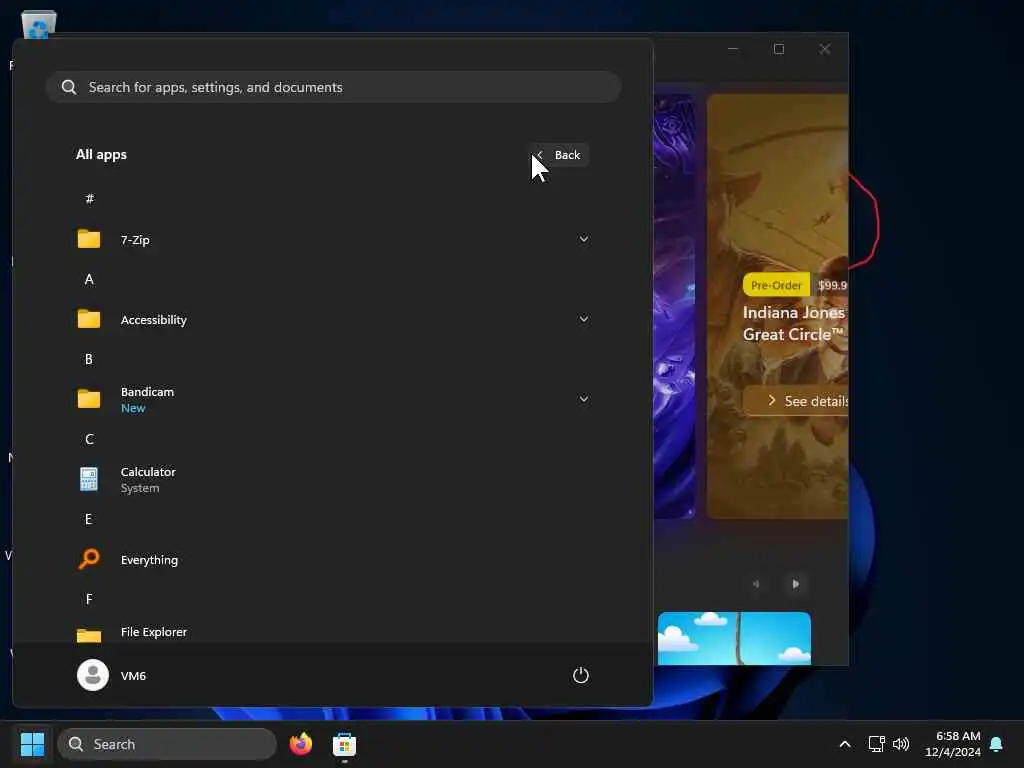1024x768 pixels.
Task: Click the Start menu search field
Action: click(x=333, y=87)
